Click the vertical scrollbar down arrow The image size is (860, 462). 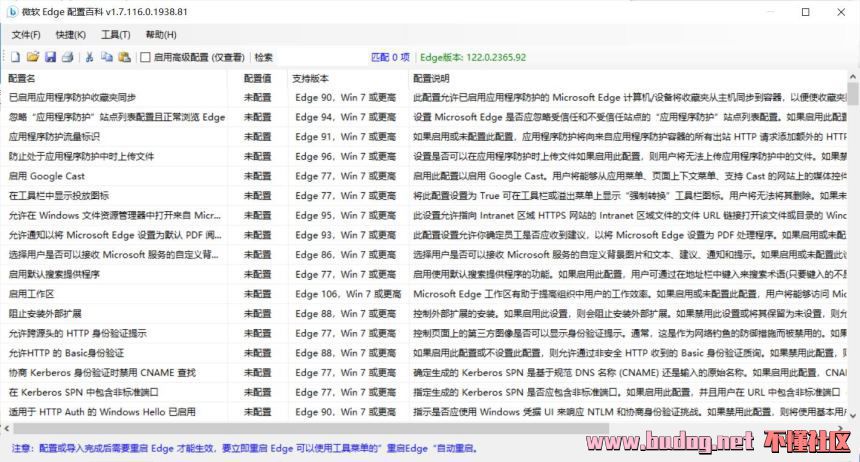click(853, 416)
